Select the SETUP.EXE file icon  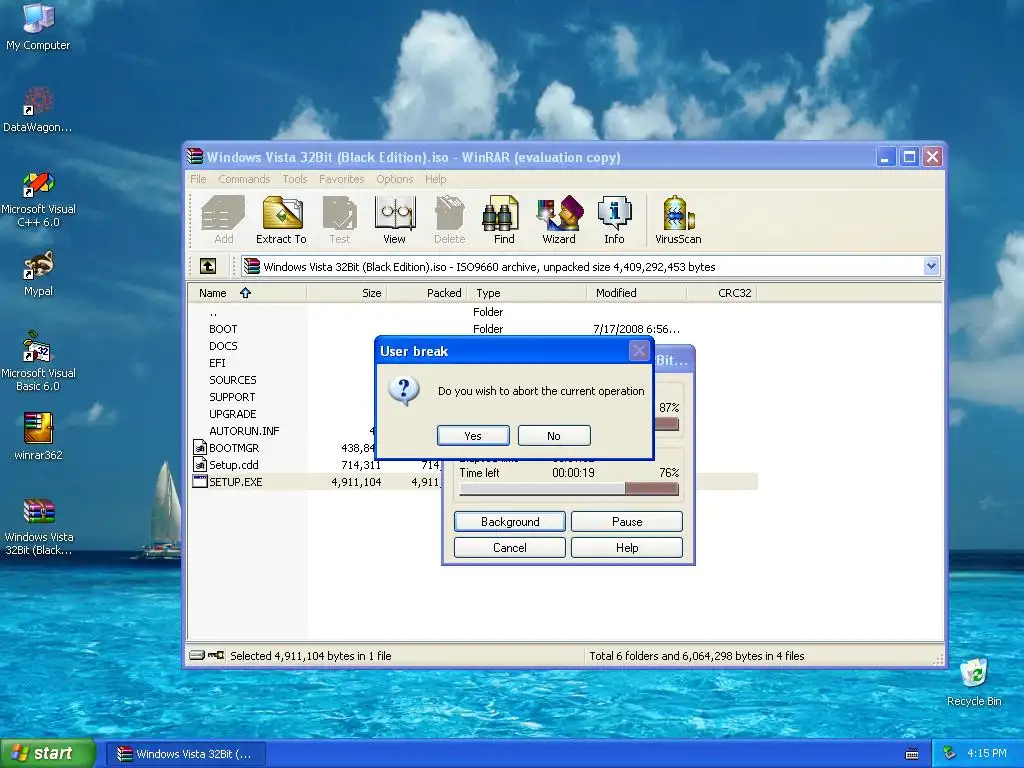point(200,481)
